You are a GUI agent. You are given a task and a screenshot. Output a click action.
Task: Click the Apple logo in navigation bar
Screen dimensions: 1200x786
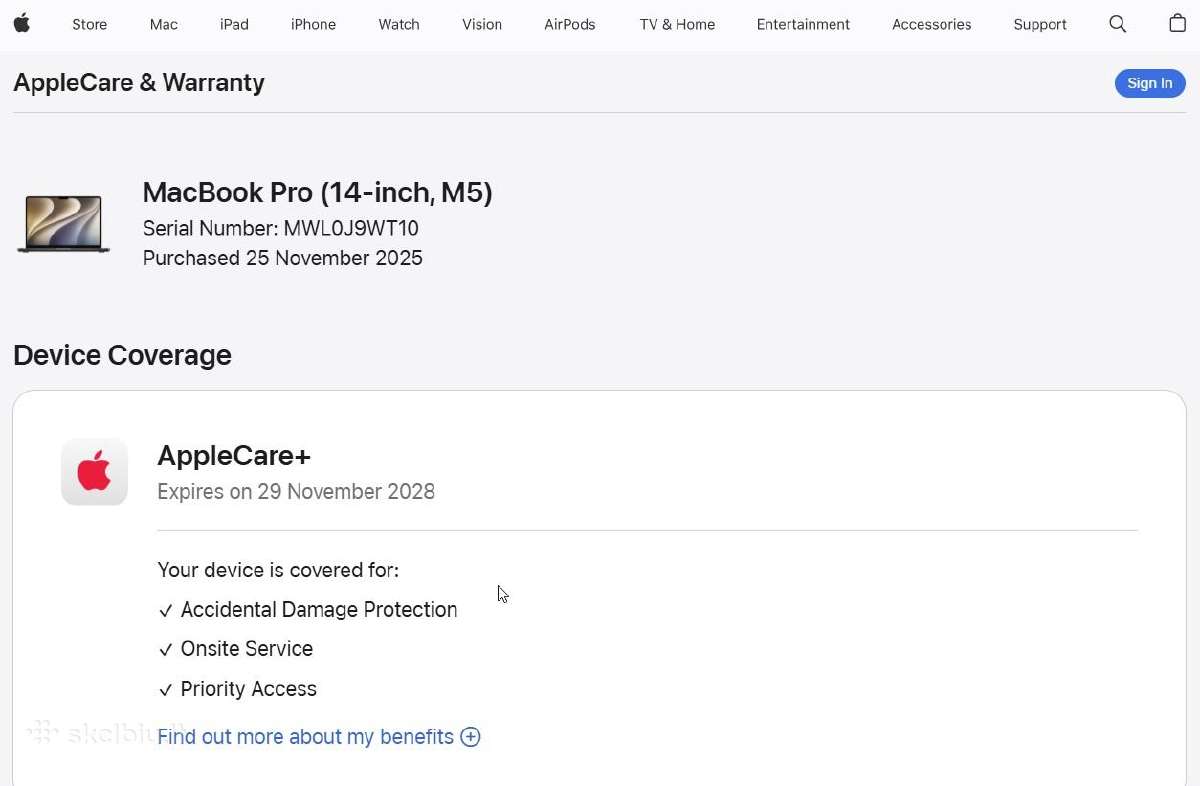point(22,23)
